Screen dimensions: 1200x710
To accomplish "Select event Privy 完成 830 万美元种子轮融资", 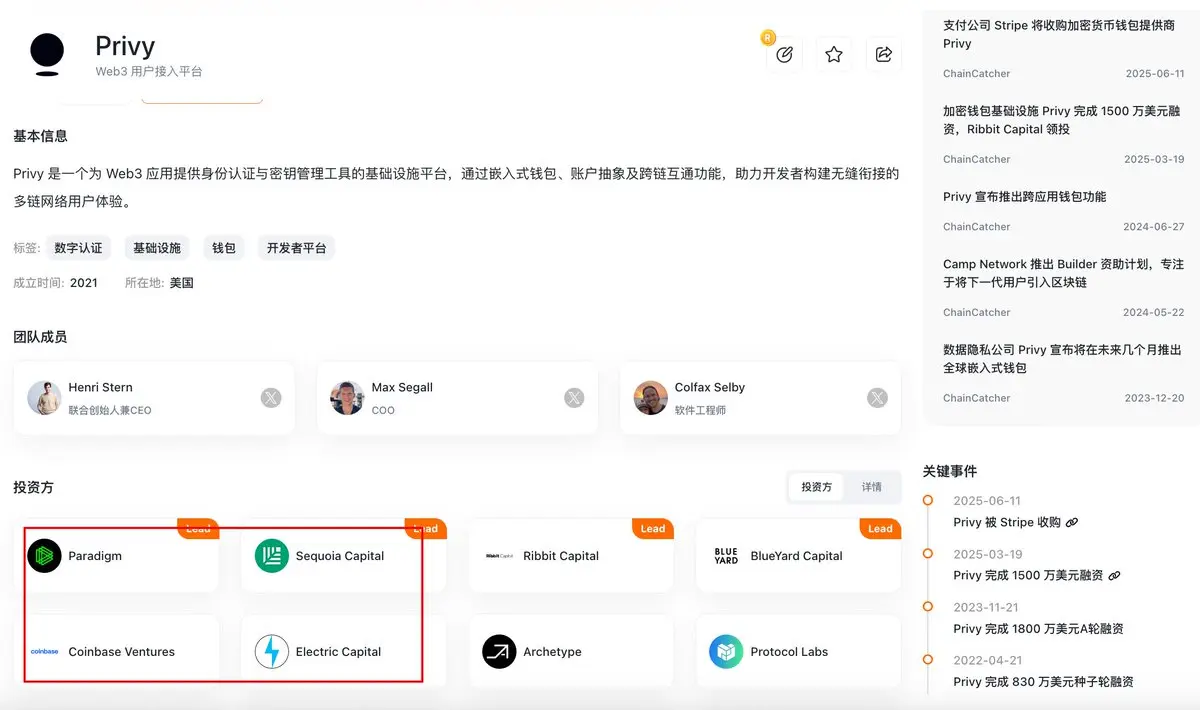I will pos(1043,682).
